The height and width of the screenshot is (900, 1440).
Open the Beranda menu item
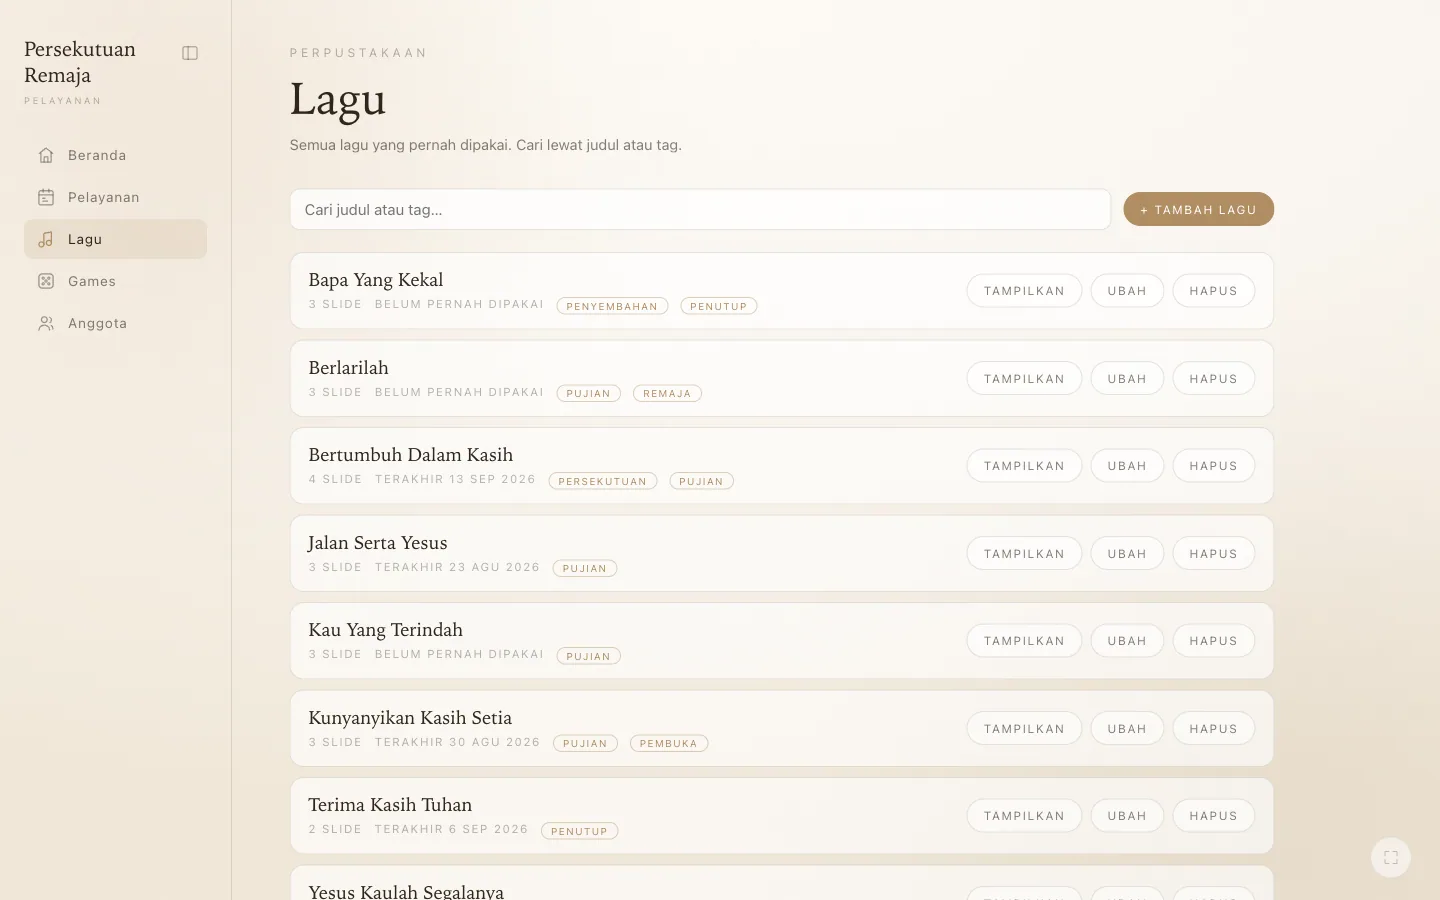tap(115, 155)
